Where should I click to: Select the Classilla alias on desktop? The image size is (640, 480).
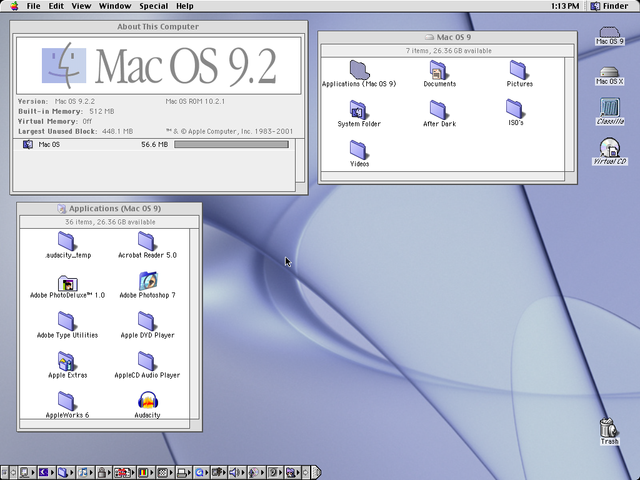click(x=610, y=111)
